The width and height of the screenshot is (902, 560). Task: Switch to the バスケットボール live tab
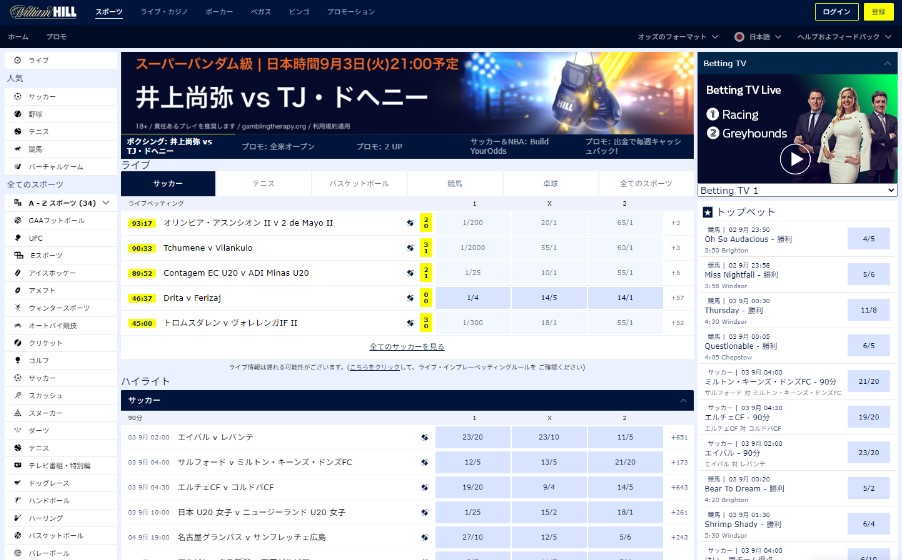(x=359, y=184)
